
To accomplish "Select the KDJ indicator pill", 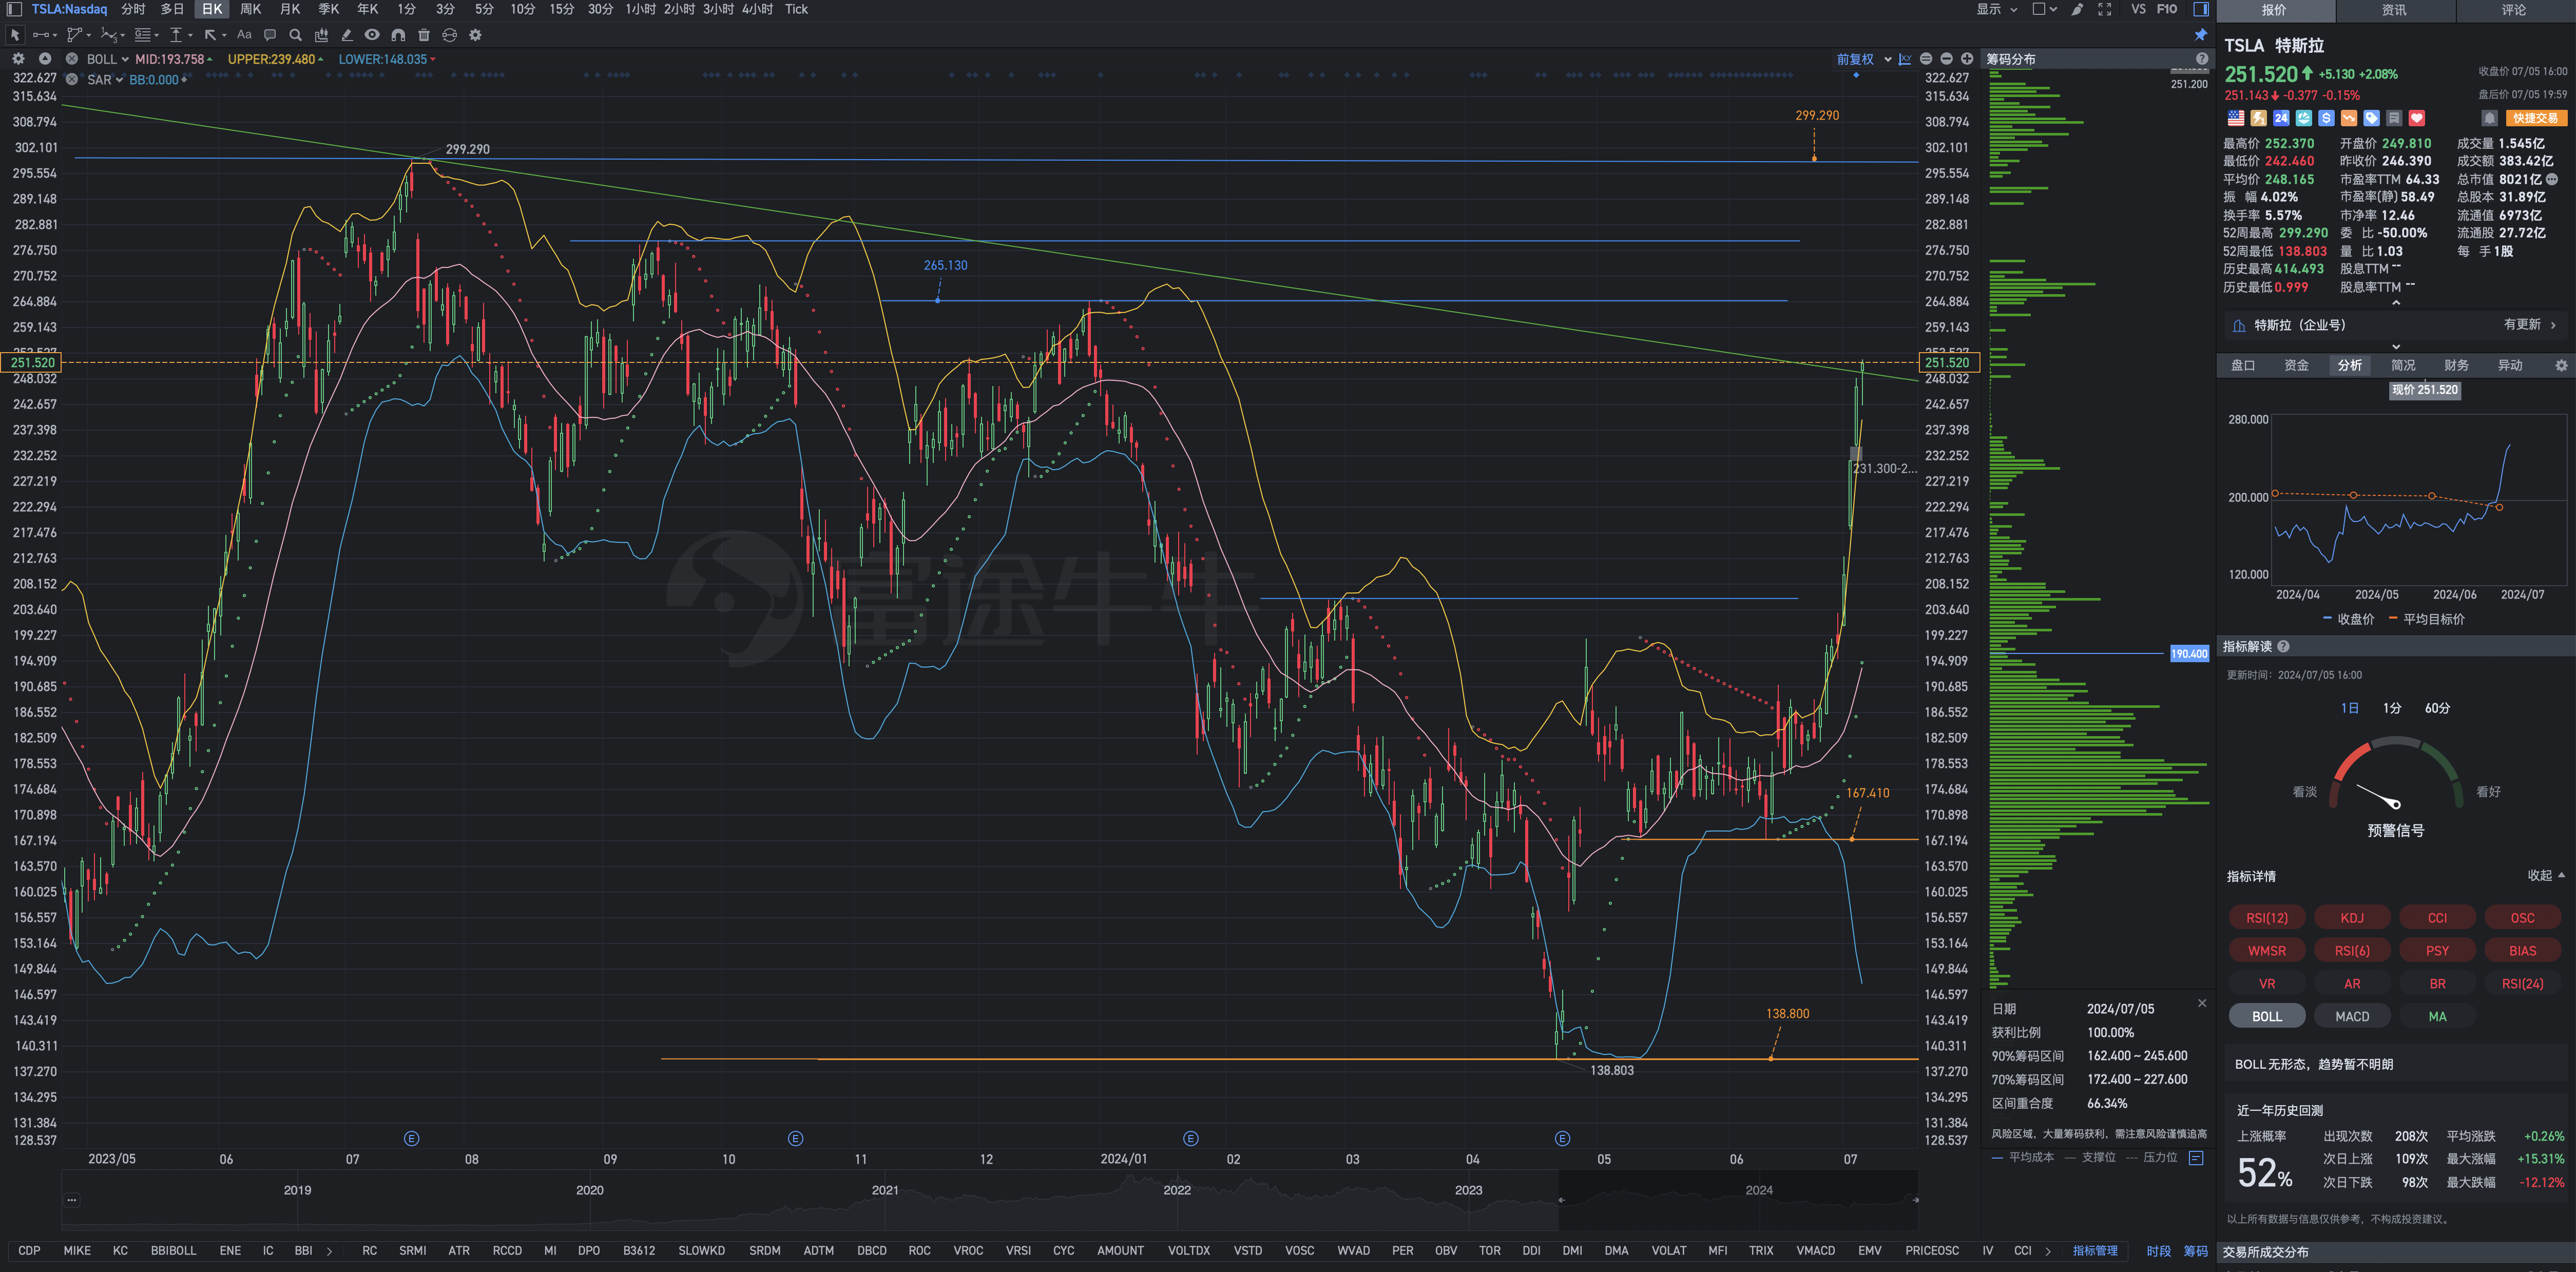I will pyautogui.click(x=2352, y=918).
